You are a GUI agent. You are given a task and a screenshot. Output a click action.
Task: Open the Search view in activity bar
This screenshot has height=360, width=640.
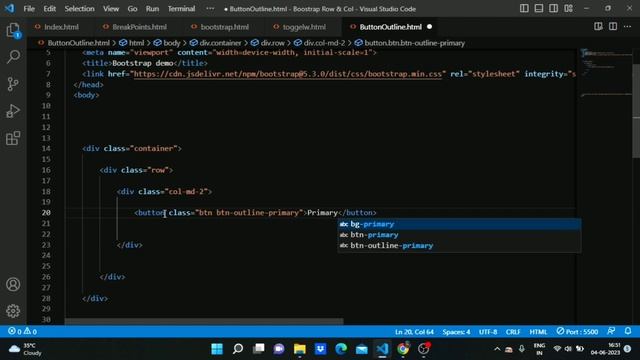pos(13,56)
